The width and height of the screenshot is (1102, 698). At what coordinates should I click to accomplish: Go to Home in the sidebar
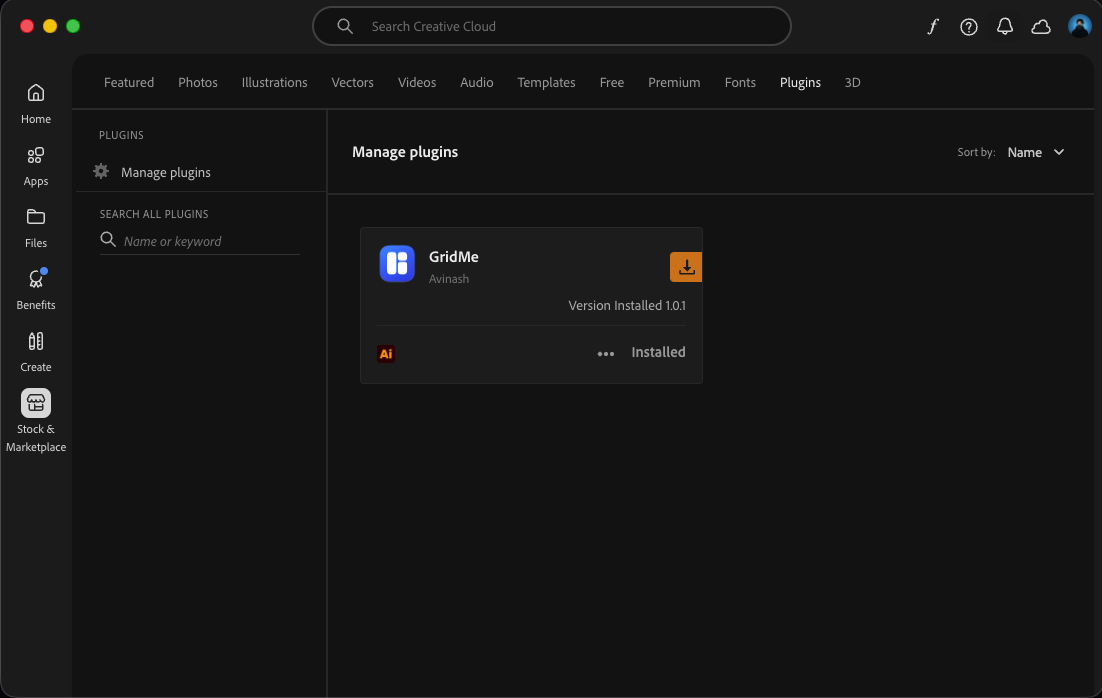[36, 104]
